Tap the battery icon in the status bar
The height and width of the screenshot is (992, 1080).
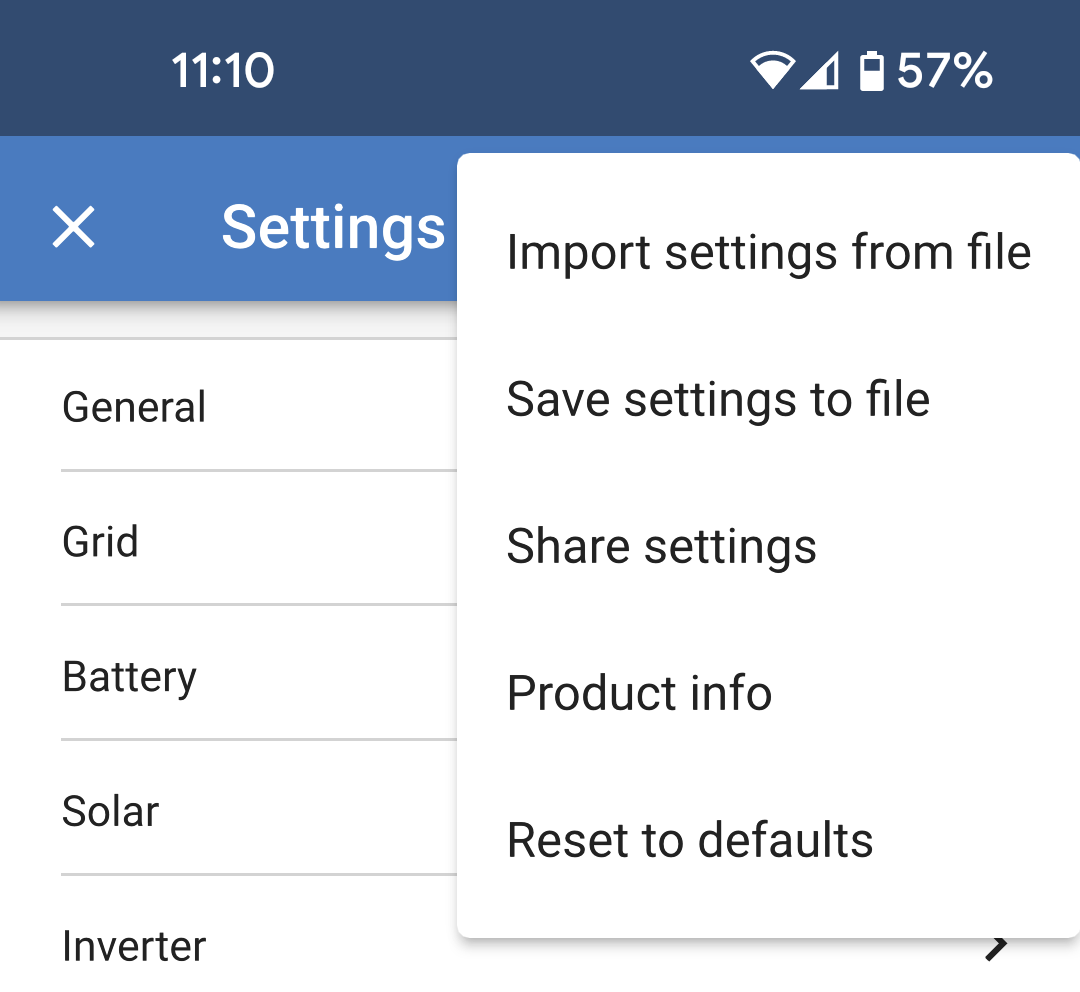pos(872,72)
